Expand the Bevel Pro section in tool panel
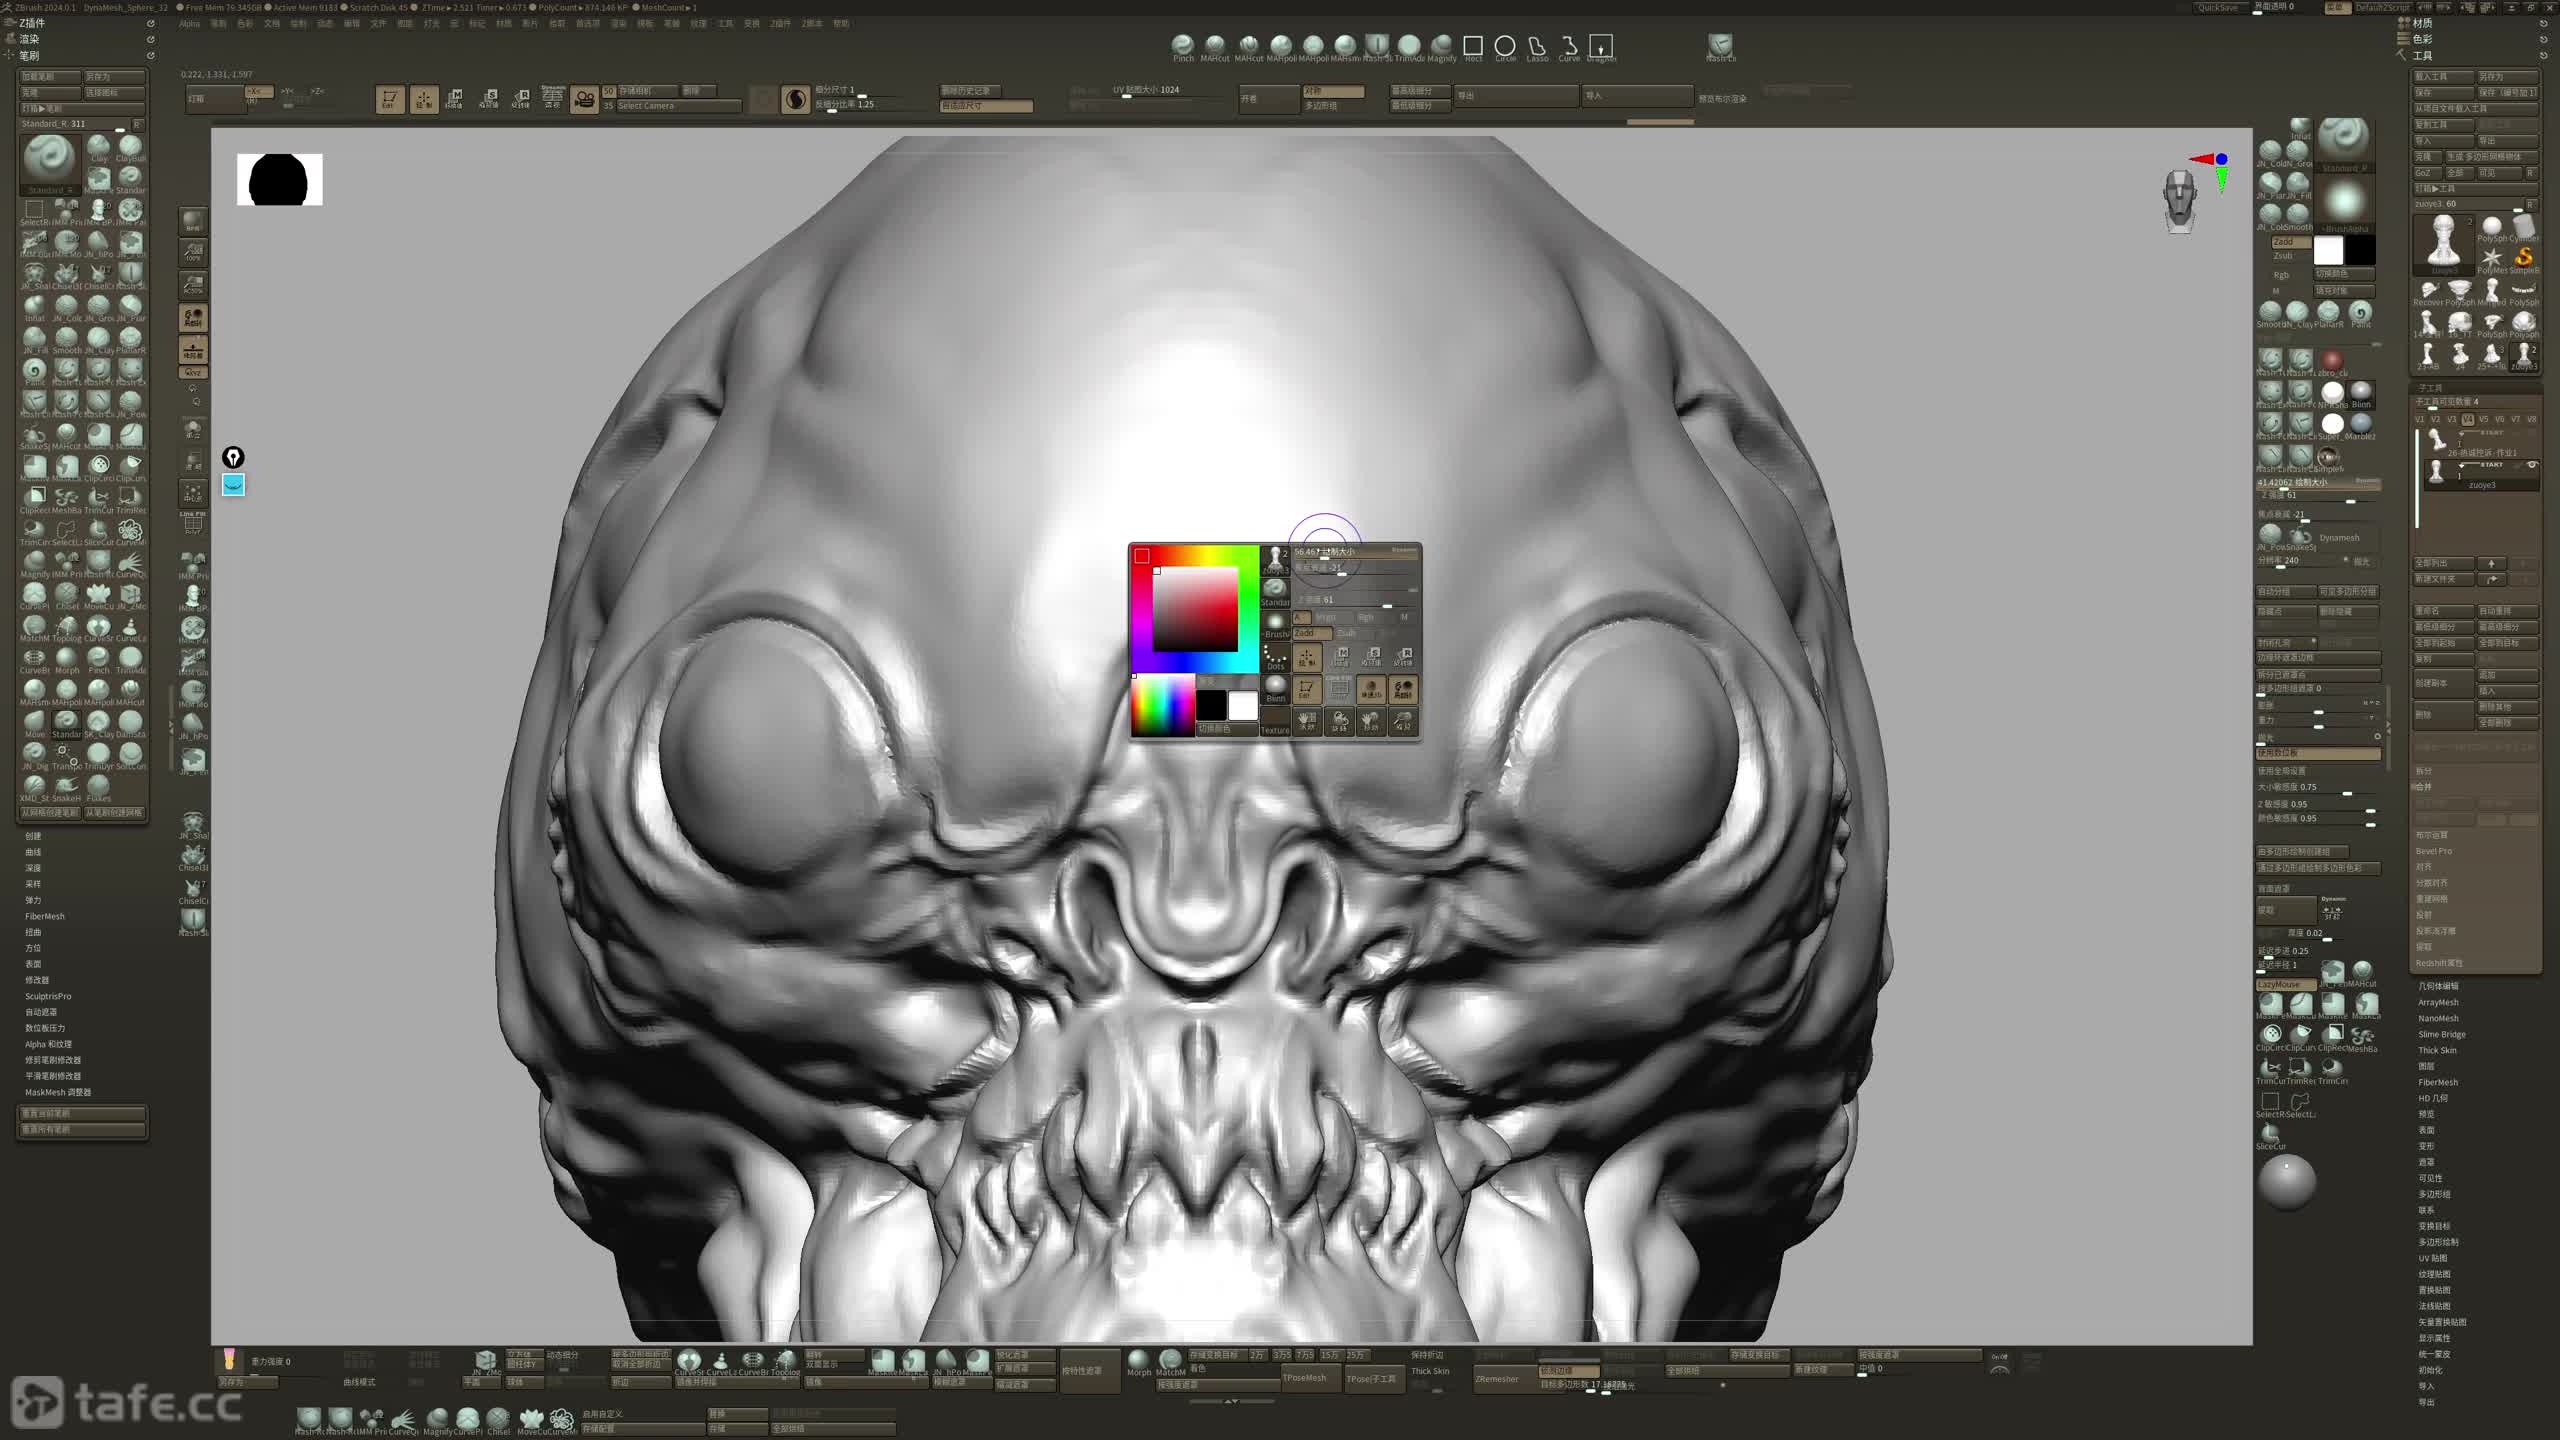Screen dimensions: 2560x1440 (2433, 851)
